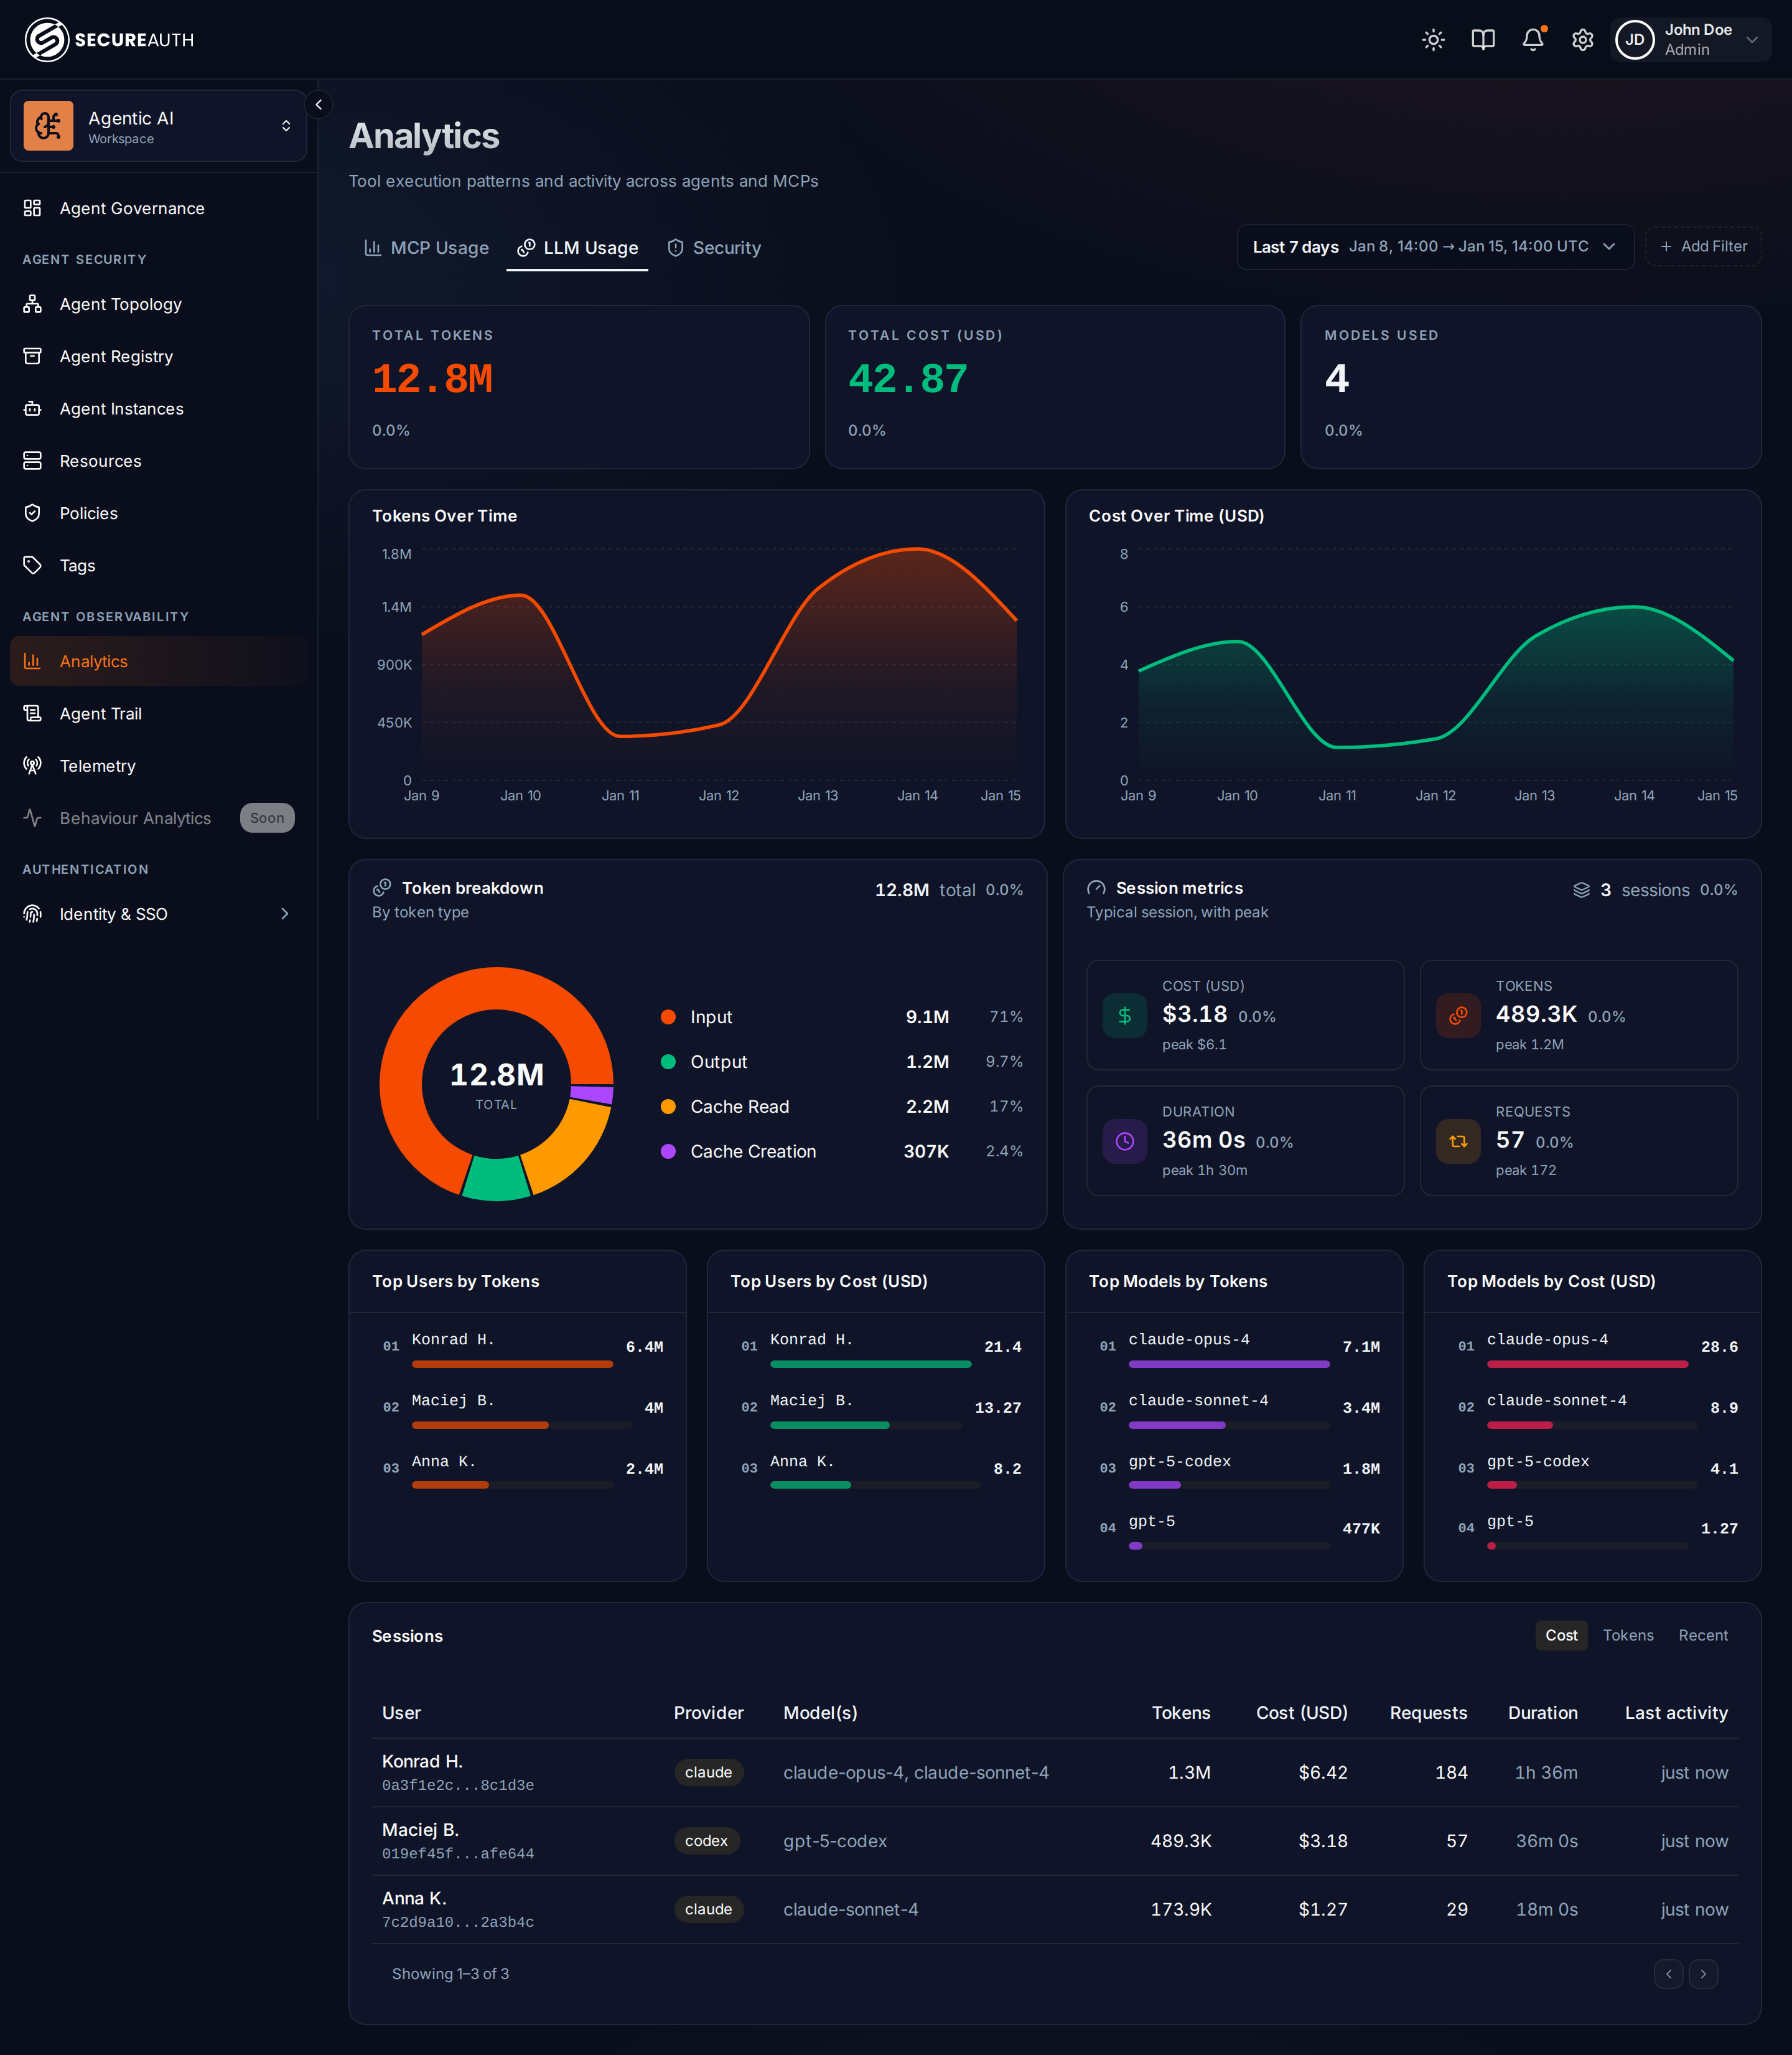Viewport: 1792px width, 2055px height.
Task: Click claude-opus-4 bar in Top Models by Tokens
Action: (x=1229, y=1364)
